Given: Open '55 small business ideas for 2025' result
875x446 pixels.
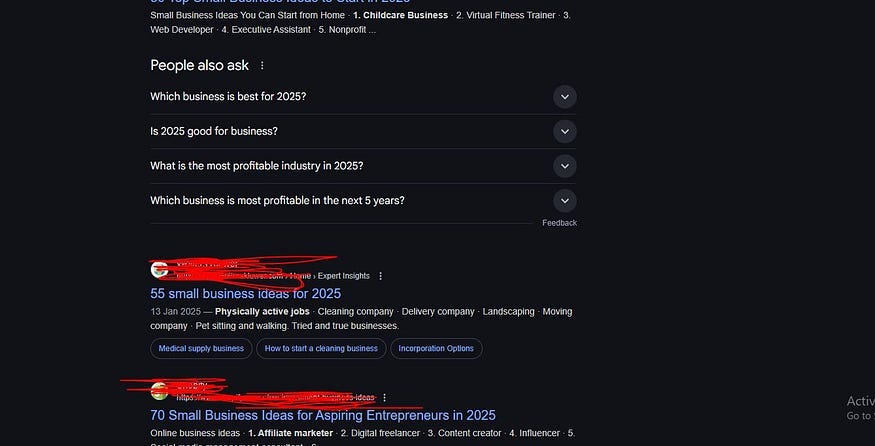Looking at the screenshot, I should point(246,294).
